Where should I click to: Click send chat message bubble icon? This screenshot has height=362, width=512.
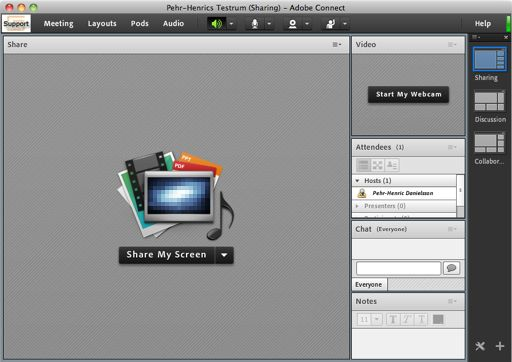point(452,268)
